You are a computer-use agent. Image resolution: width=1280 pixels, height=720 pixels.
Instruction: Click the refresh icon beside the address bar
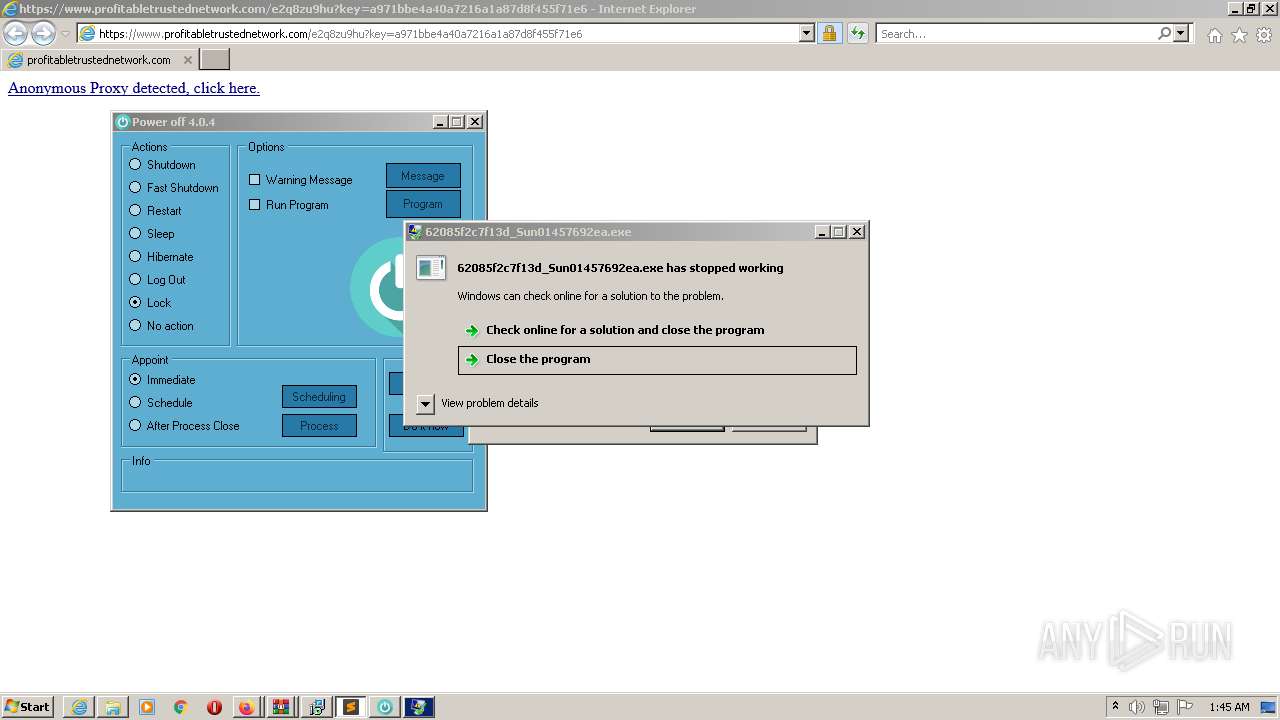point(857,34)
